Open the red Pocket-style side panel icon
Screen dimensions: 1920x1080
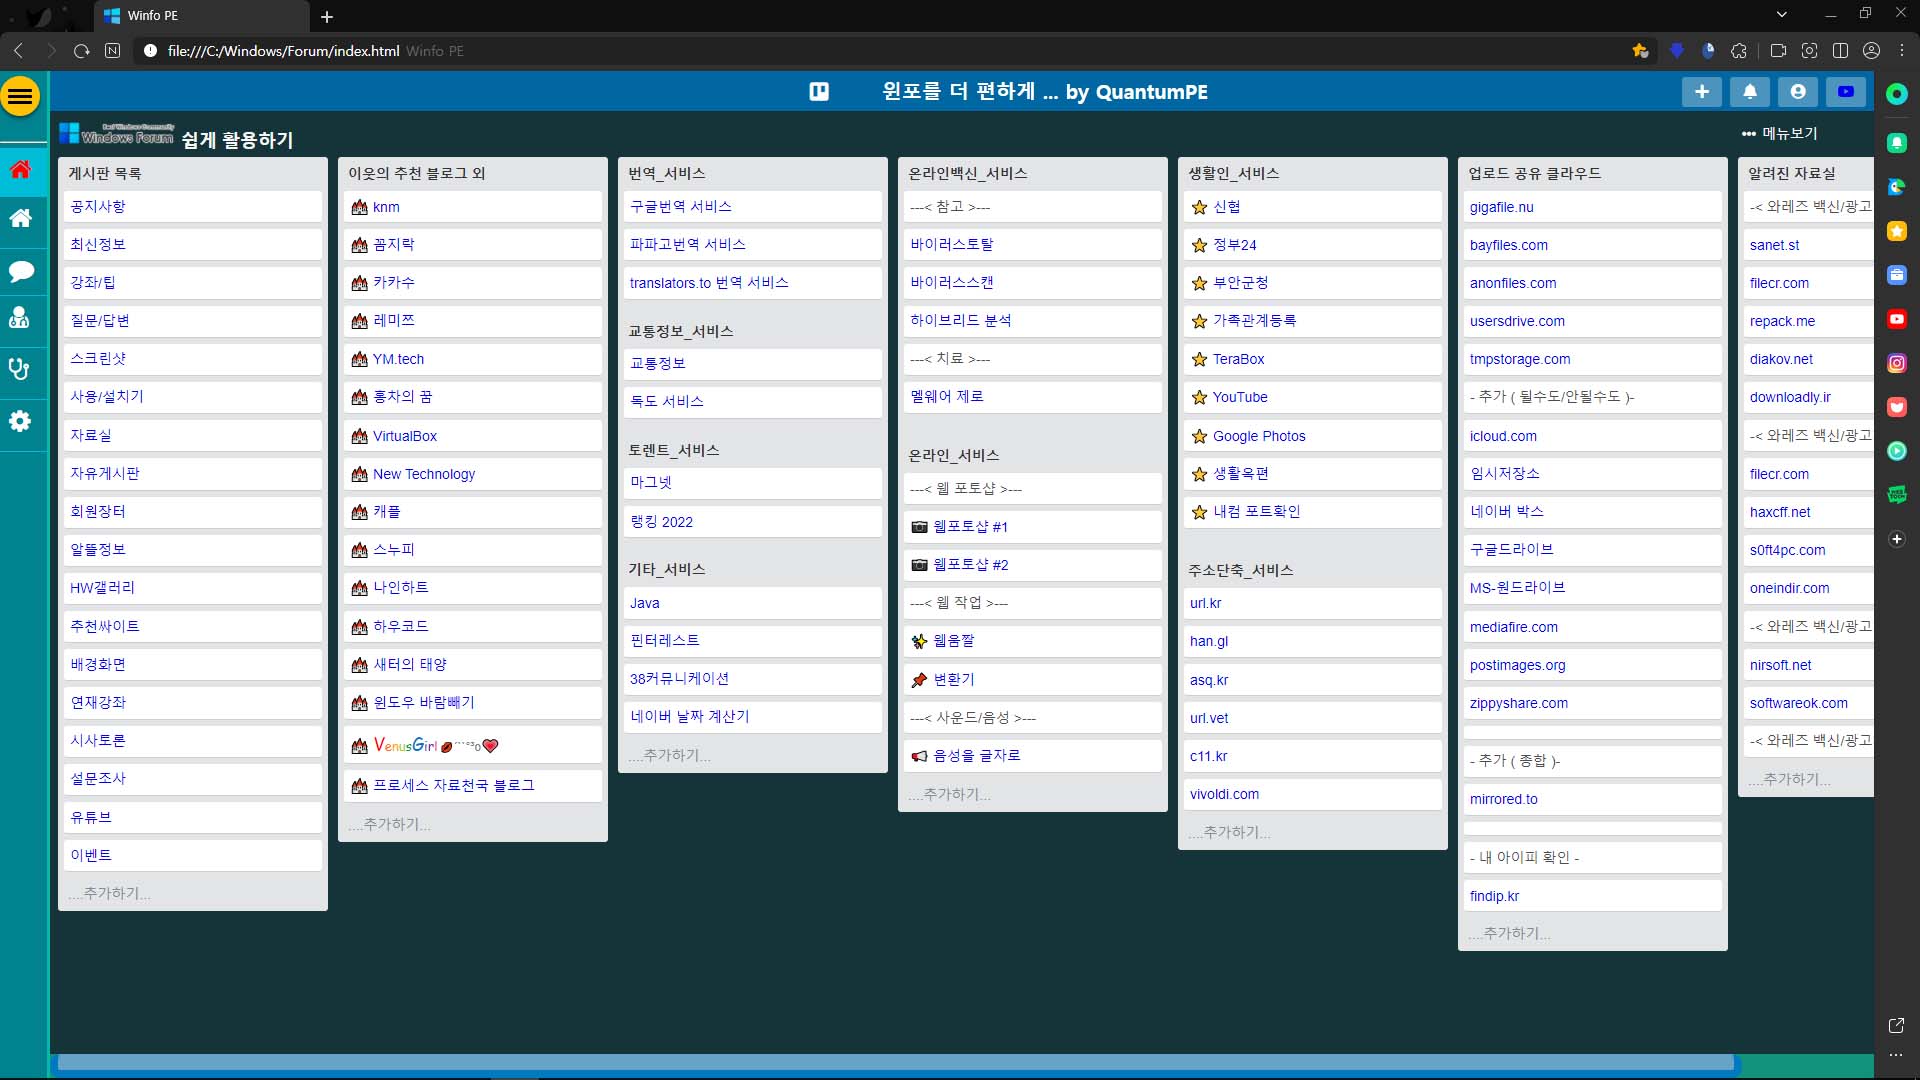coord(1897,407)
